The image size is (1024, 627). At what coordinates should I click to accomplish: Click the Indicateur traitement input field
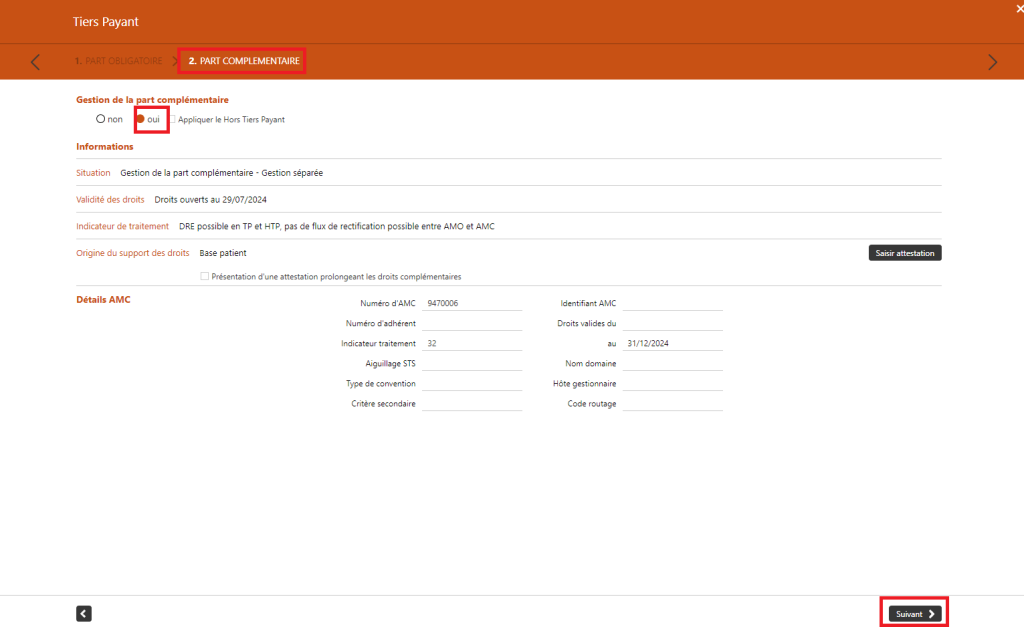tap(472, 343)
